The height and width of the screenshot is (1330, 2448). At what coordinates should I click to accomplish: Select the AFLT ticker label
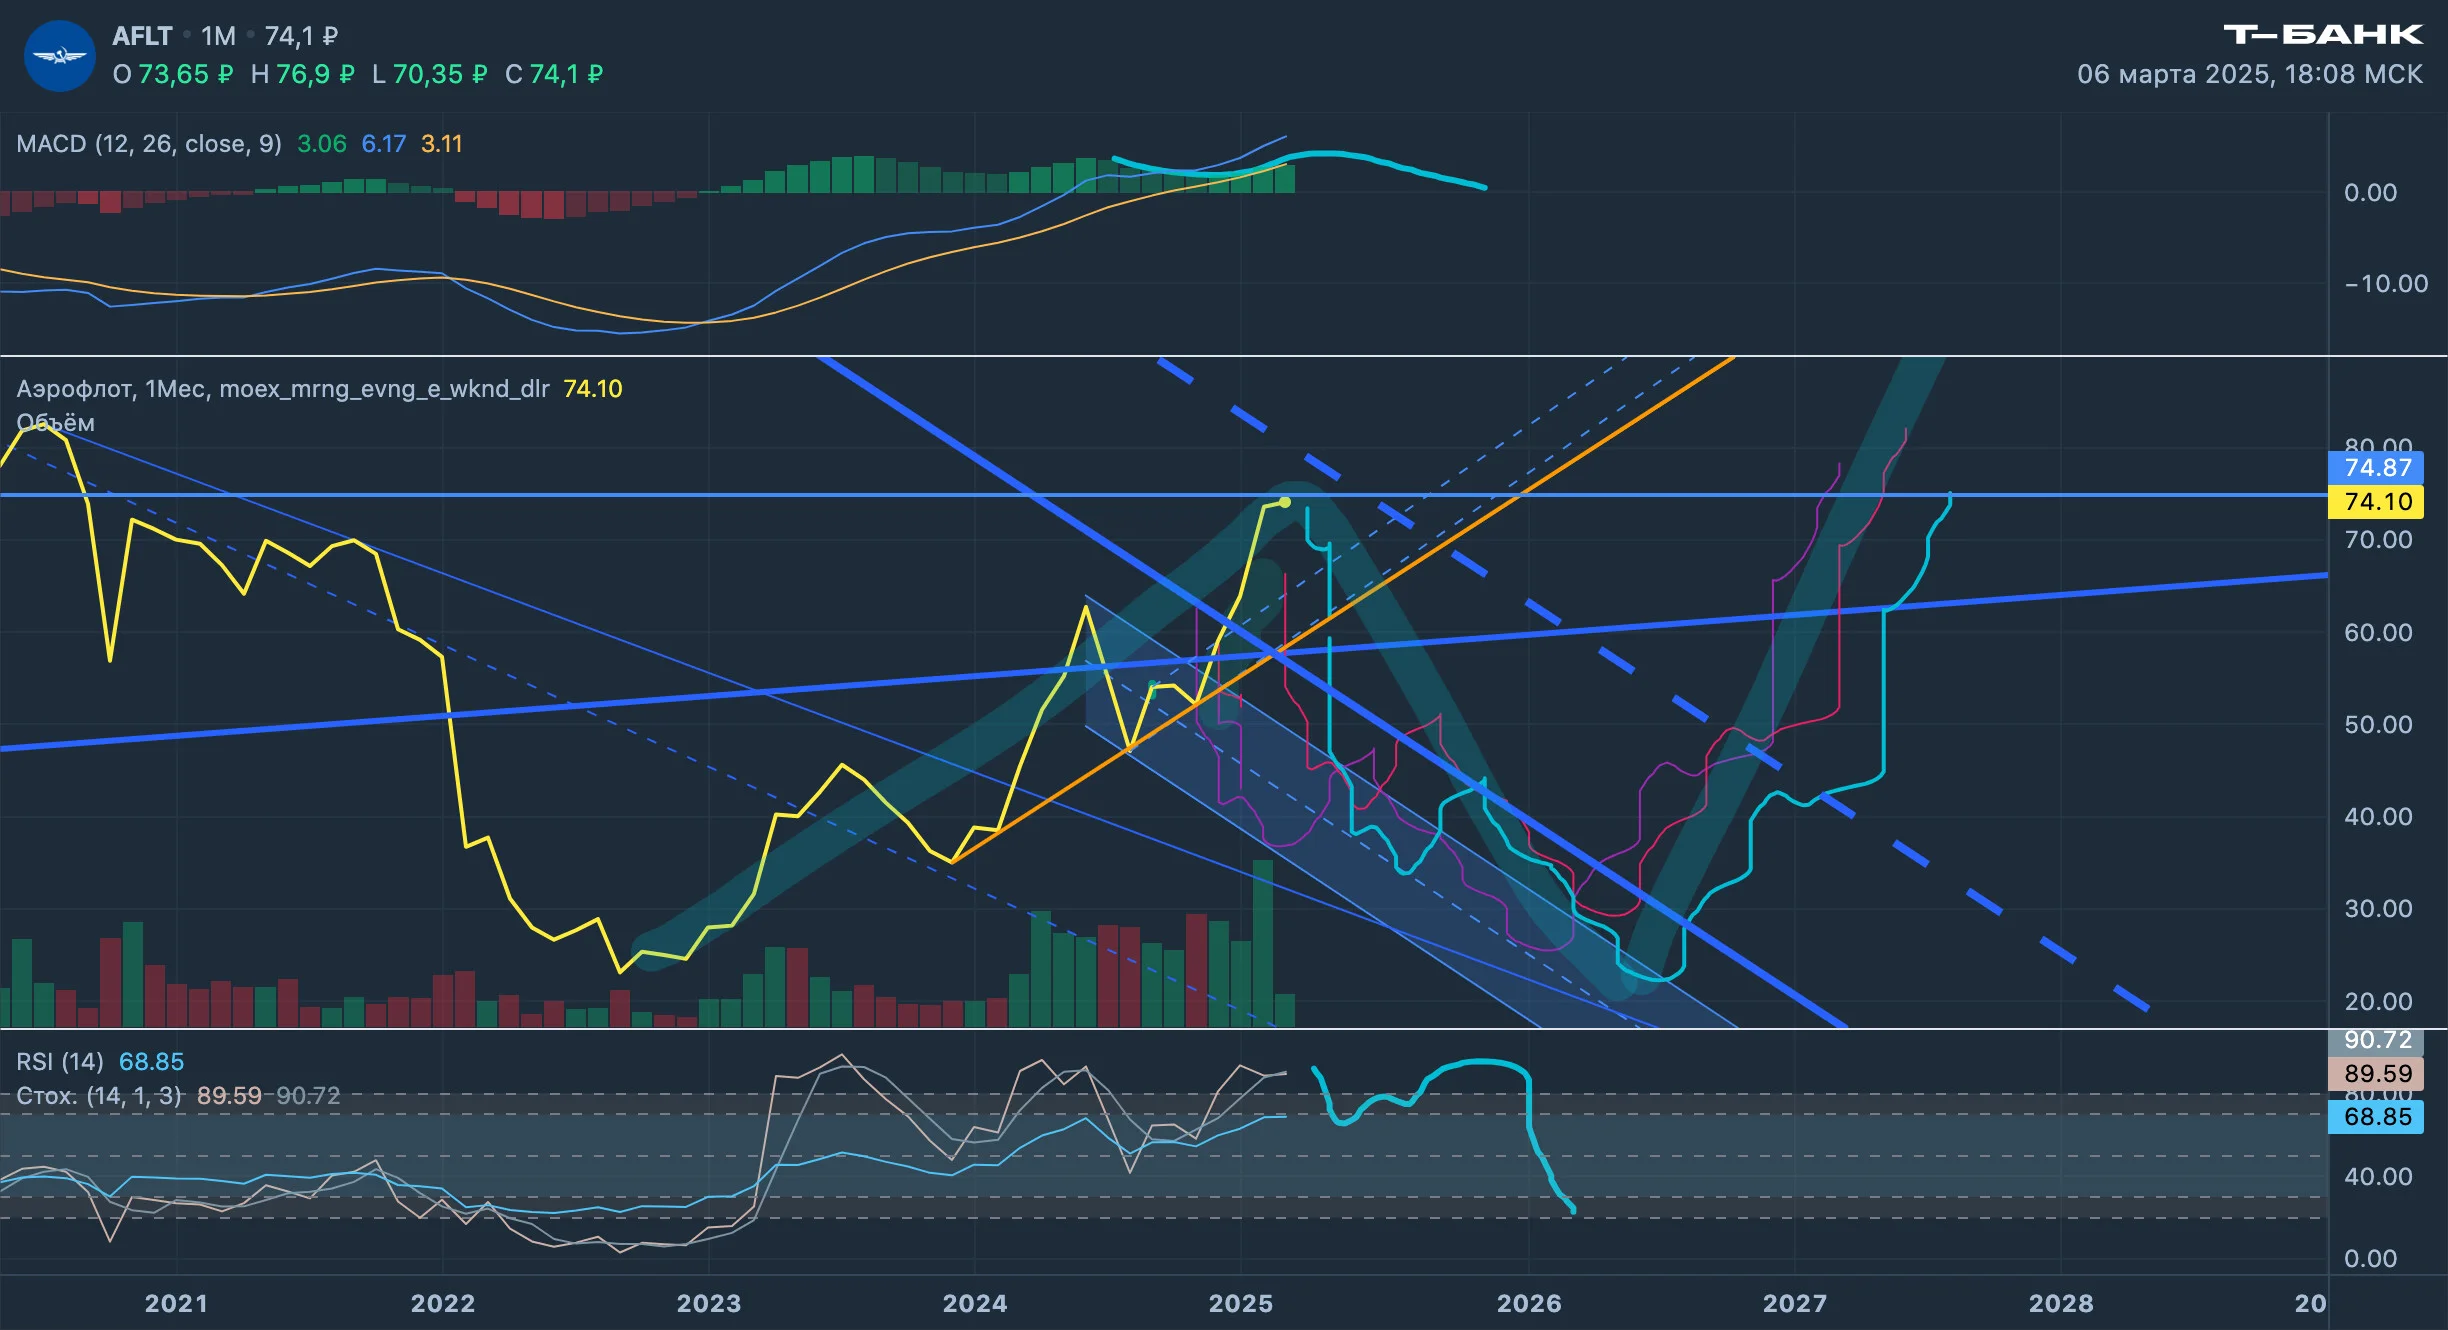142,36
